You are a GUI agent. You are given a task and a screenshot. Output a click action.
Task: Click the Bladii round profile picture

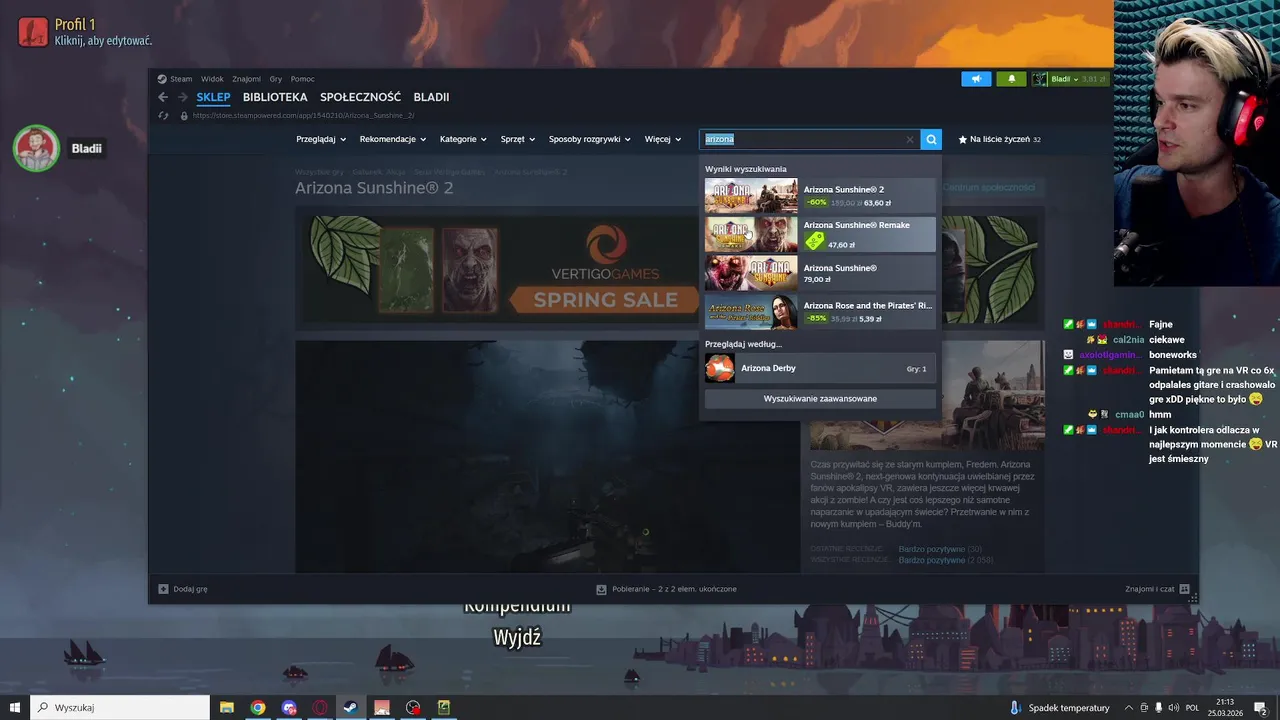(37, 149)
